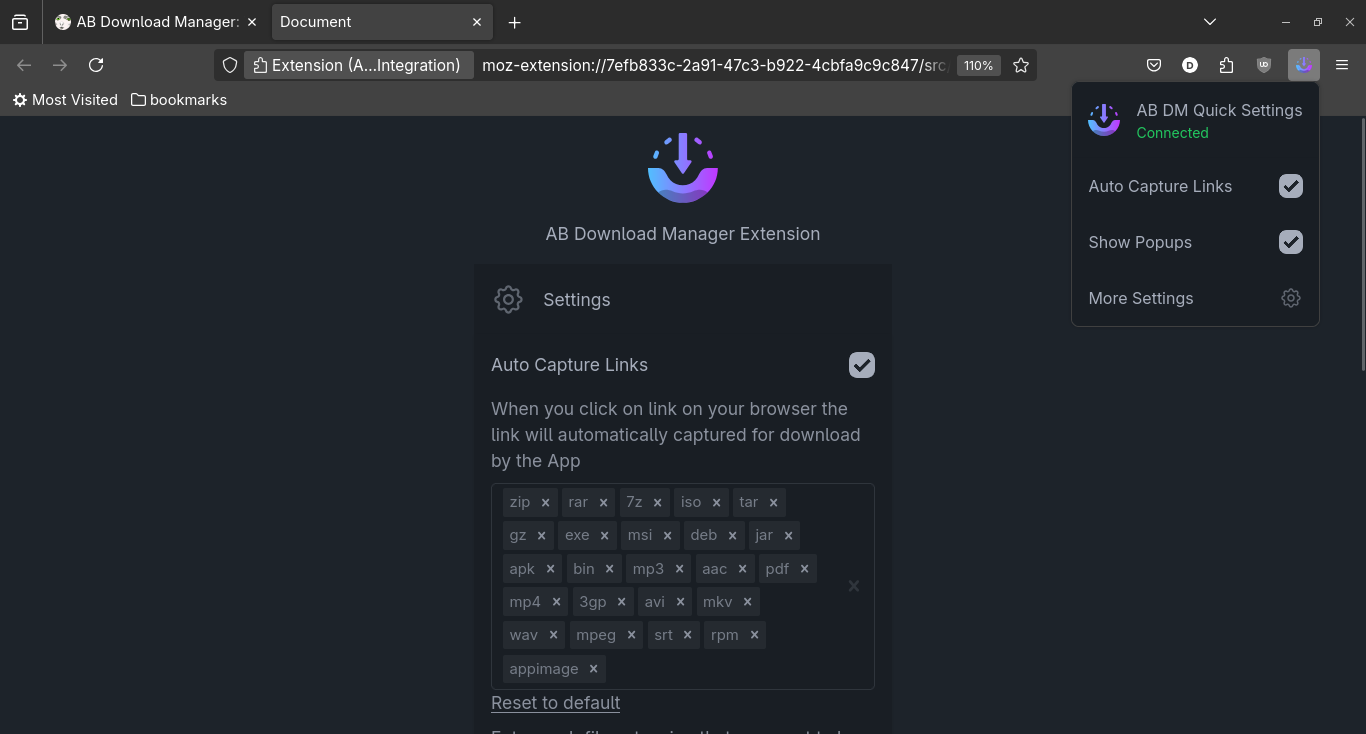1366x734 pixels.
Task: Click the address bar URL field
Action: coord(714,65)
